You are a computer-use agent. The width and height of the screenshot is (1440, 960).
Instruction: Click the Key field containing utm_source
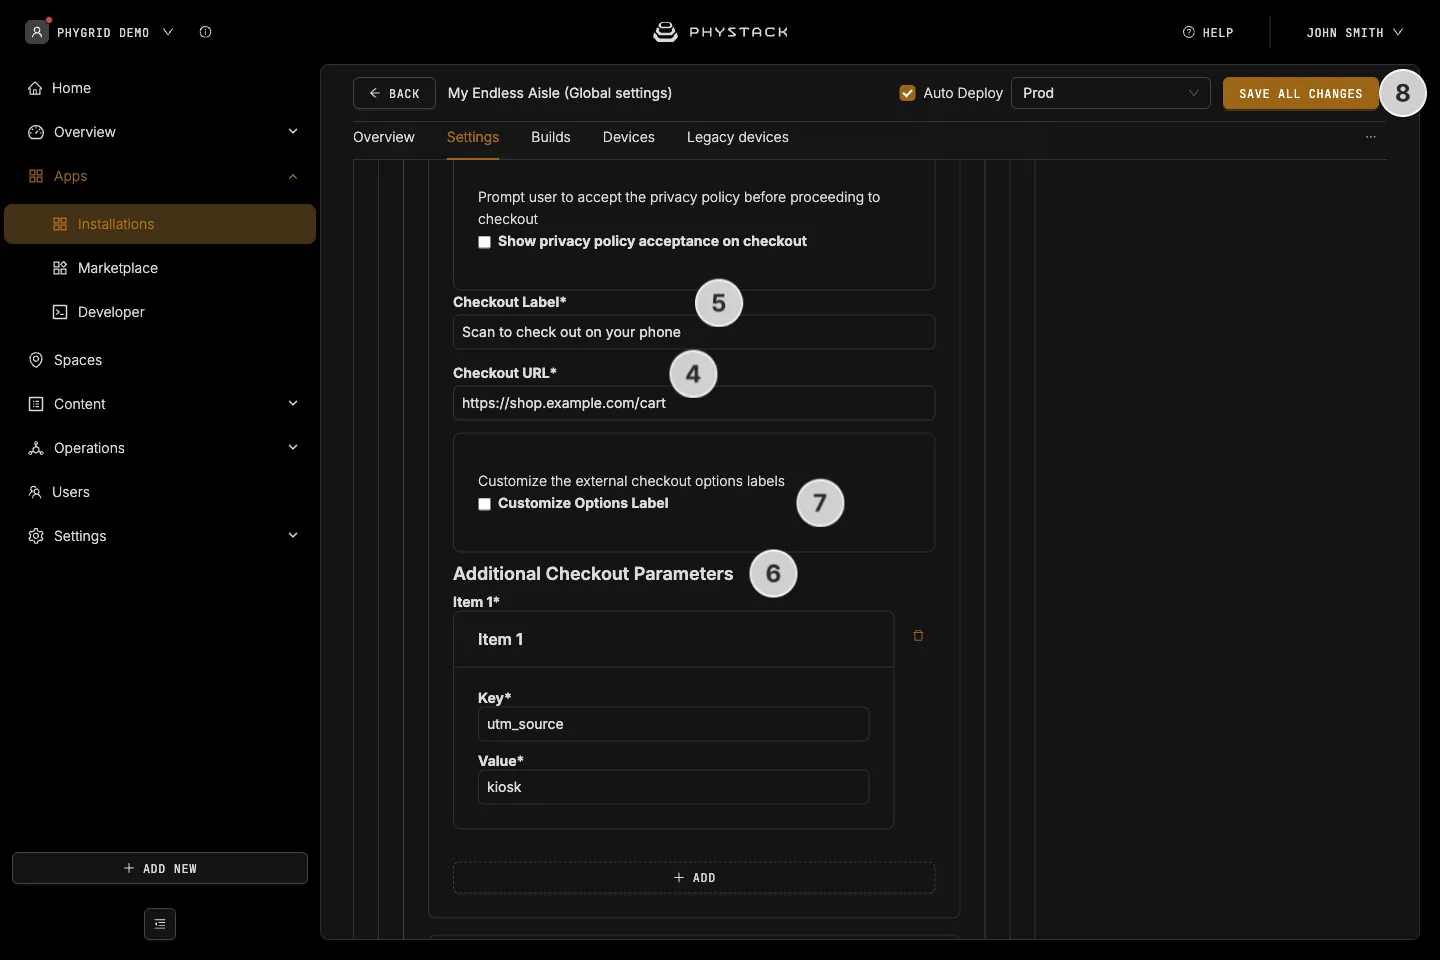point(673,724)
